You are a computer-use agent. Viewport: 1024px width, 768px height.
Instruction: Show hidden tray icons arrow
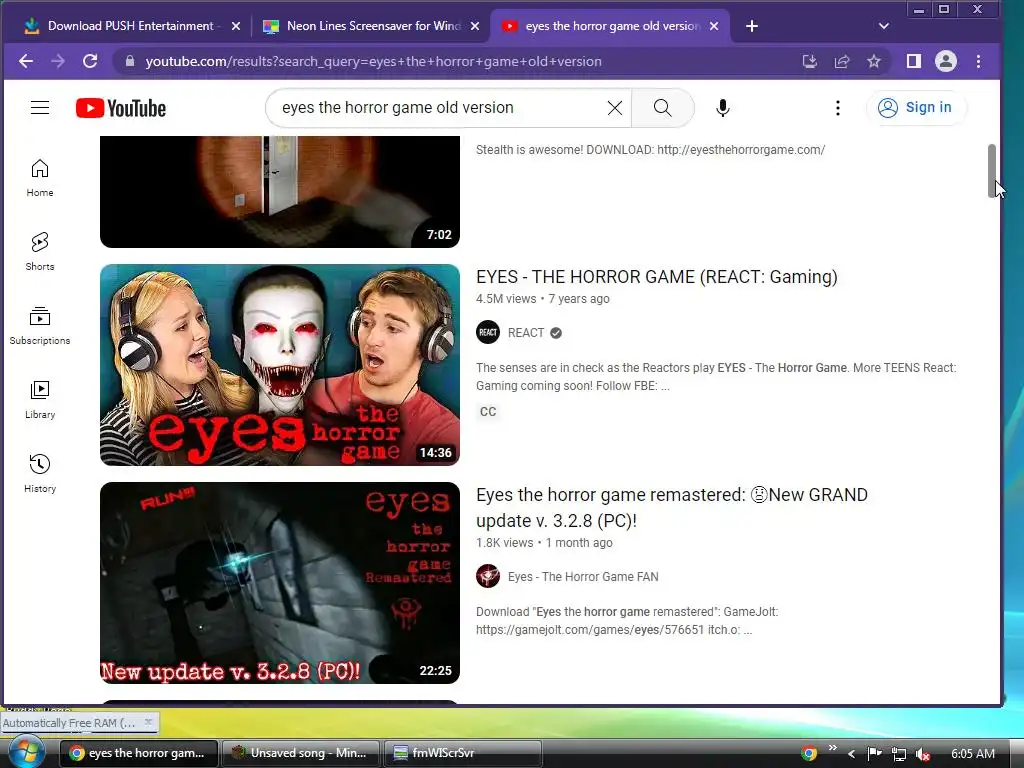click(851, 754)
